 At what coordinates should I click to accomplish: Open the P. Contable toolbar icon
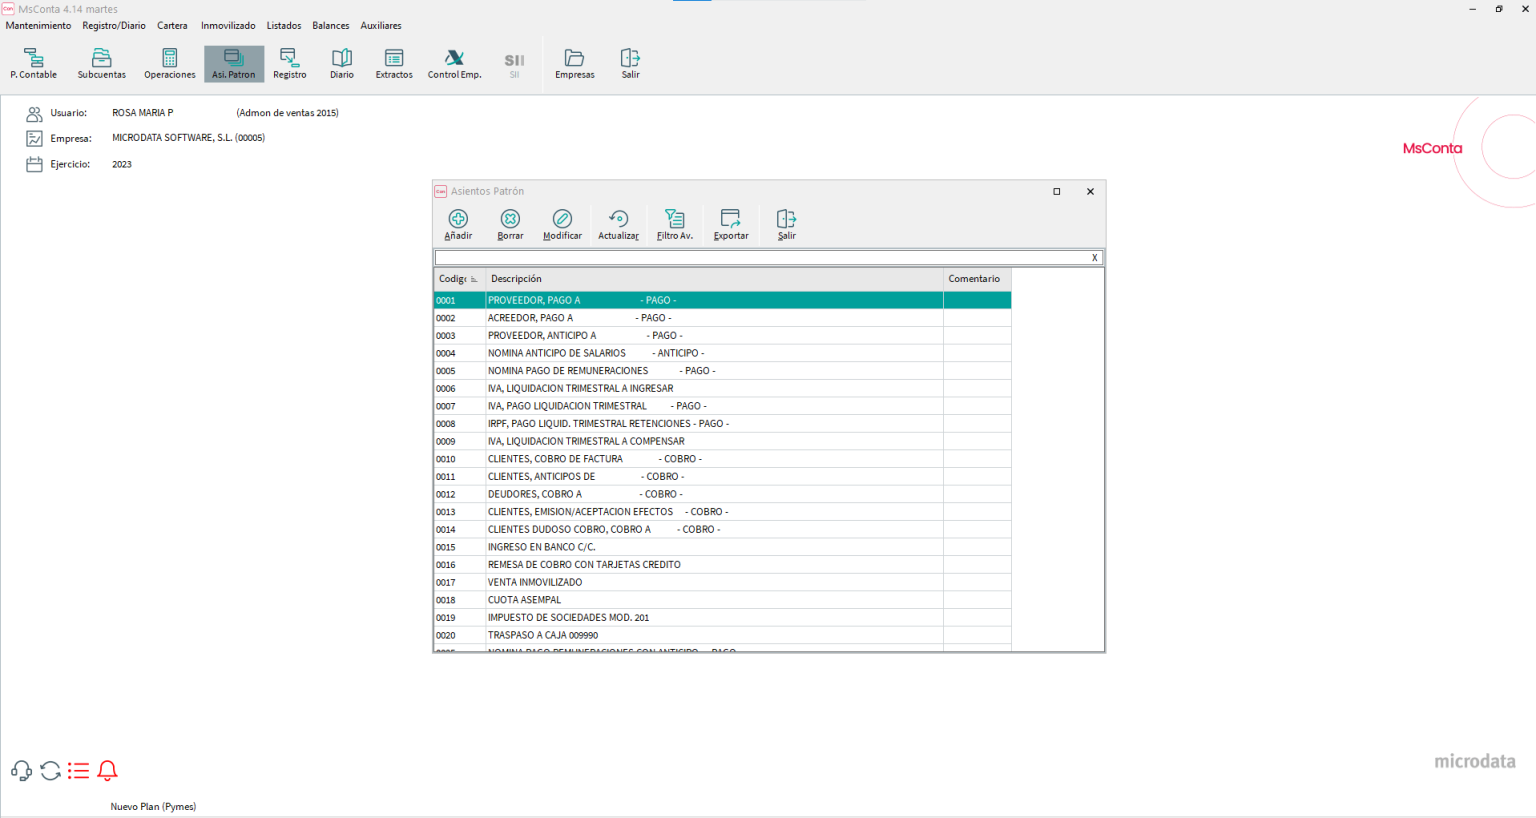tap(34, 64)
